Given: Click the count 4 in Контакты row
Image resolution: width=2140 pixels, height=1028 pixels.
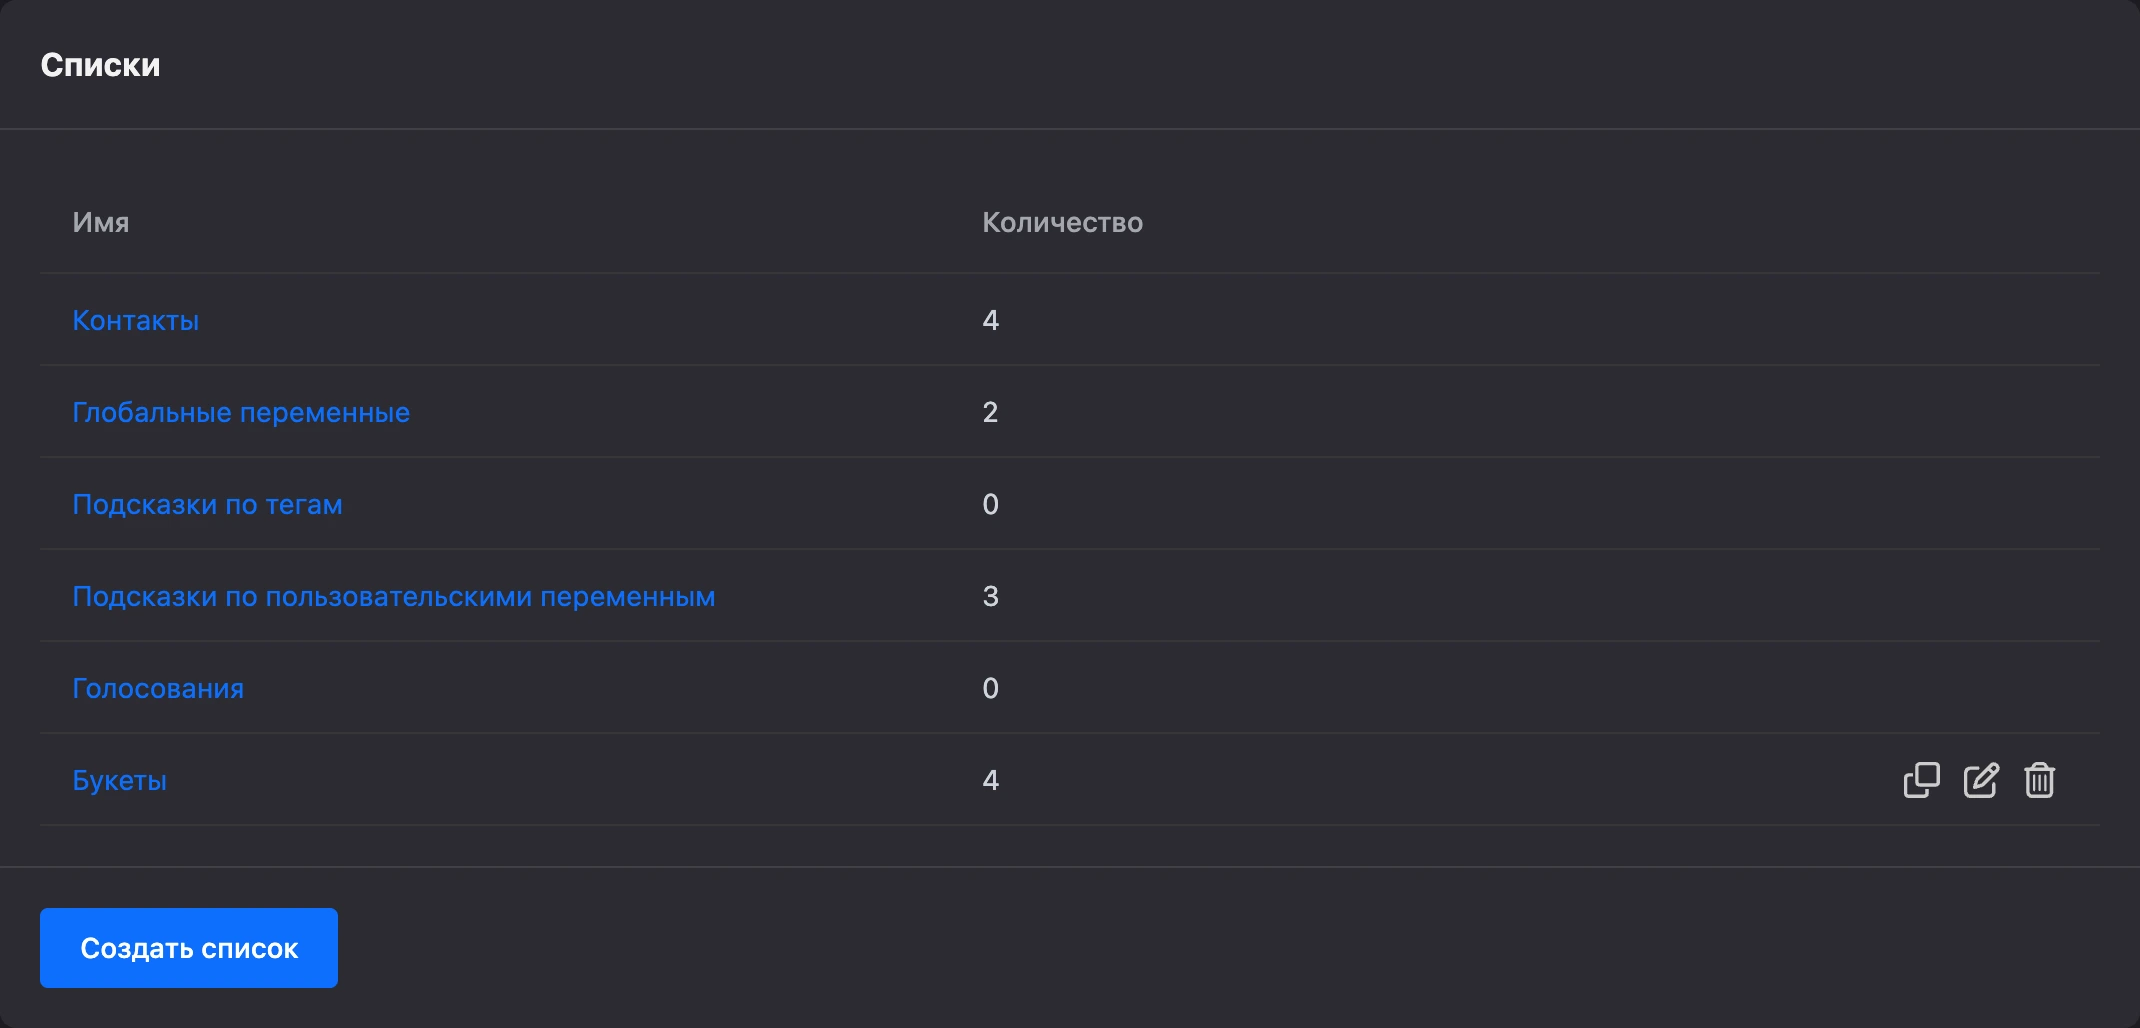Looking at the screenshot, I should pos(990,320).
